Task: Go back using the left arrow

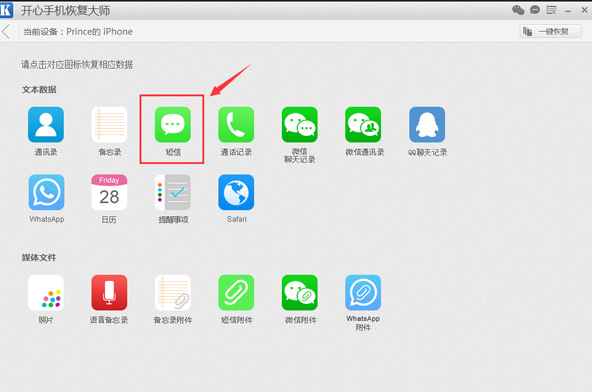Action: pyautogui.click(x=6, y=31)
